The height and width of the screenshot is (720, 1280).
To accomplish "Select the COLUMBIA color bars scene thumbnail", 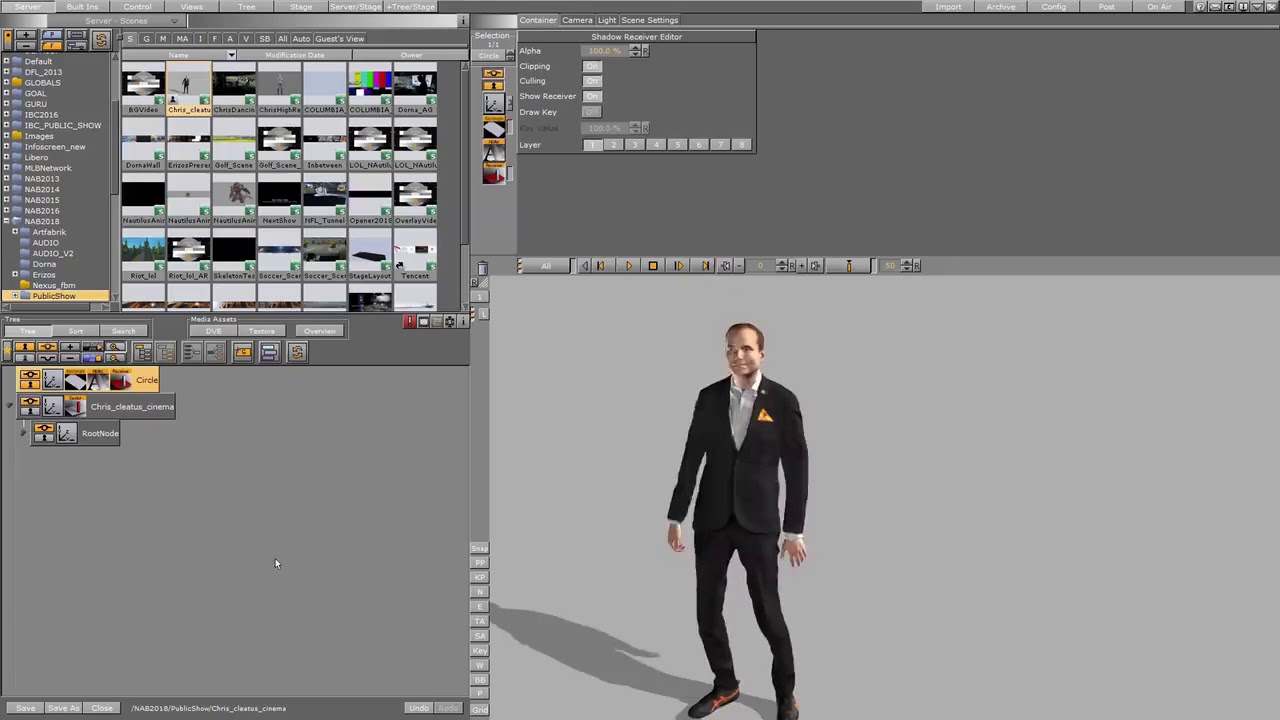I will tap(370, 88).
